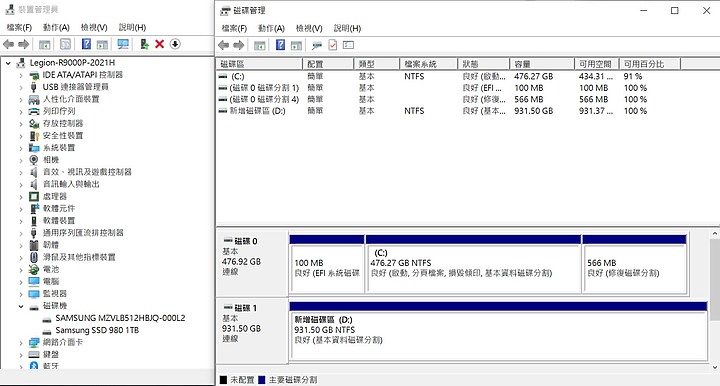Select 電池 battery icon in device tree

34,269
